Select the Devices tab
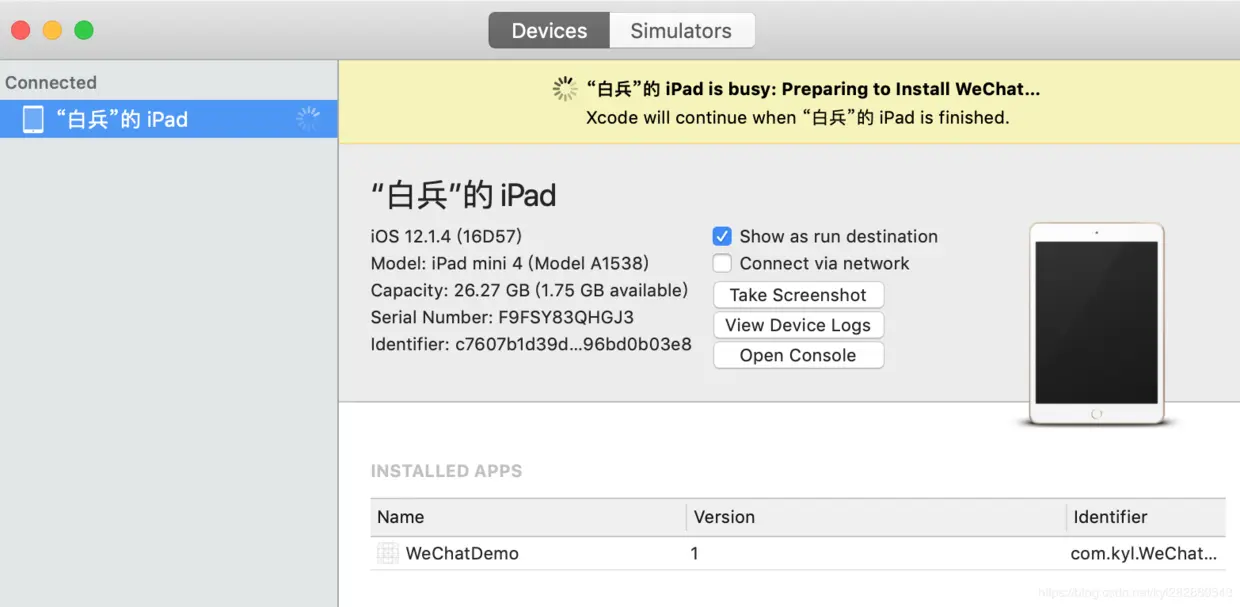This screenshot has height=607, width=1240. (549, 31)
